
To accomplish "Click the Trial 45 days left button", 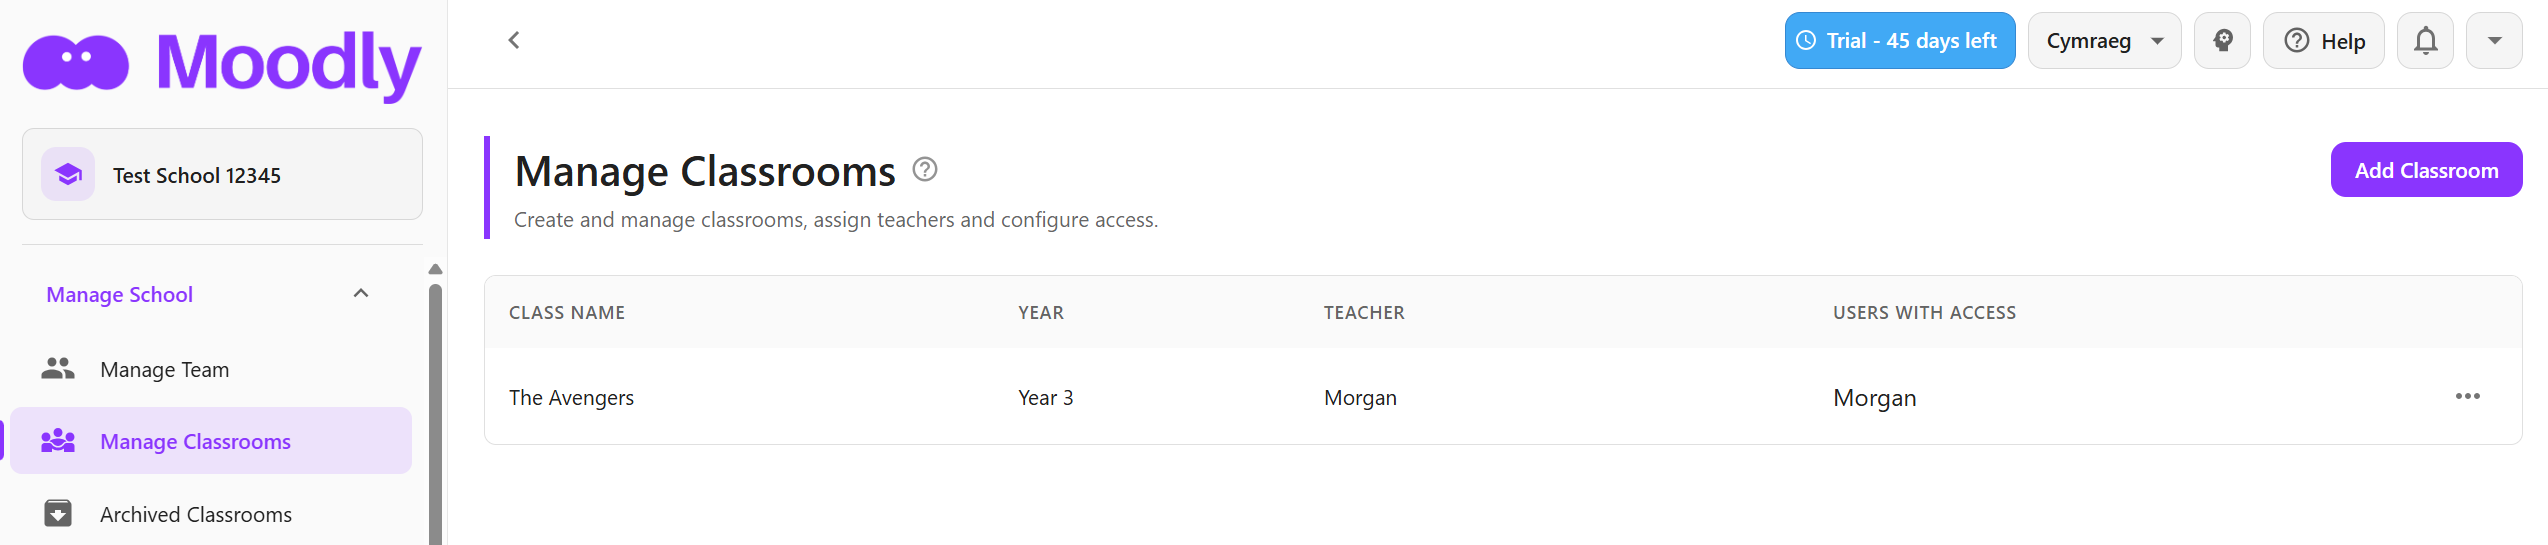I will [x=1899, y=41].
